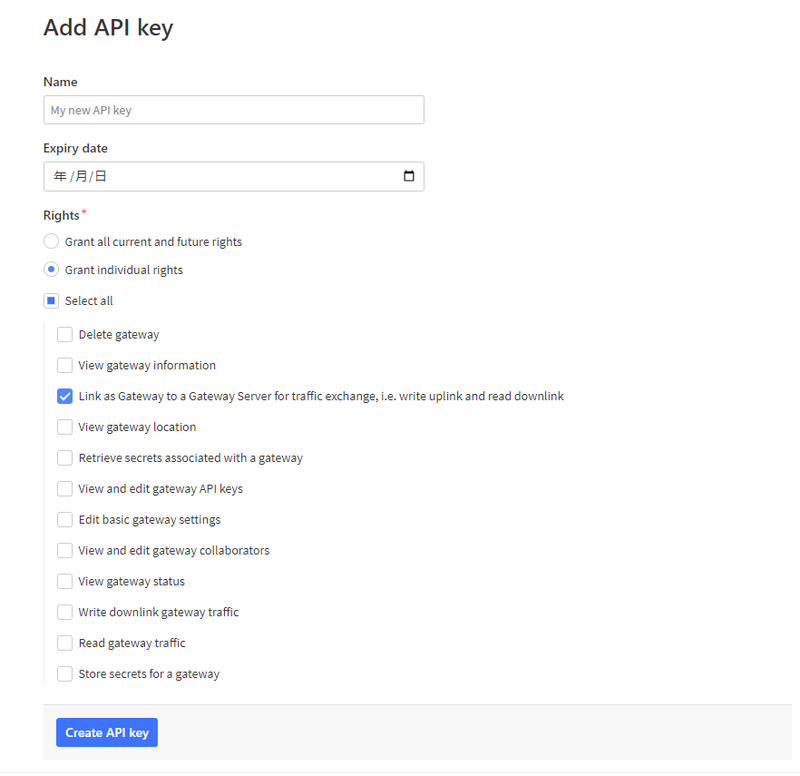800x776 pixels.
Task: Enable View gateway location checkbox
Action: (x=65, y=427)
